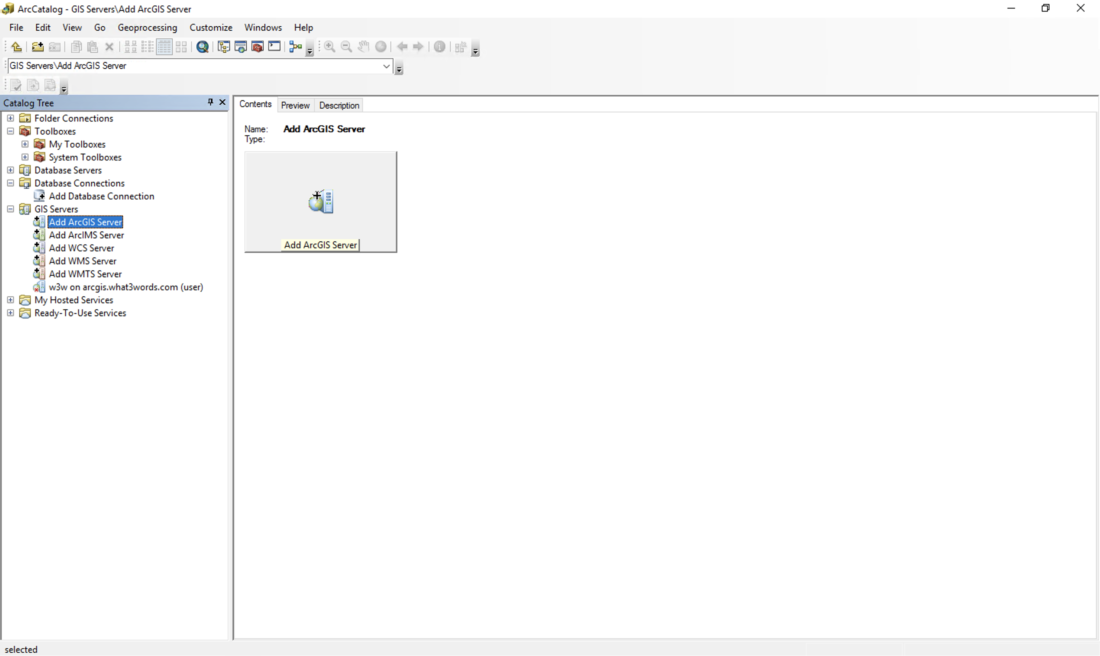
Task: Select the Pan hand tool
Action: (363, 47)
